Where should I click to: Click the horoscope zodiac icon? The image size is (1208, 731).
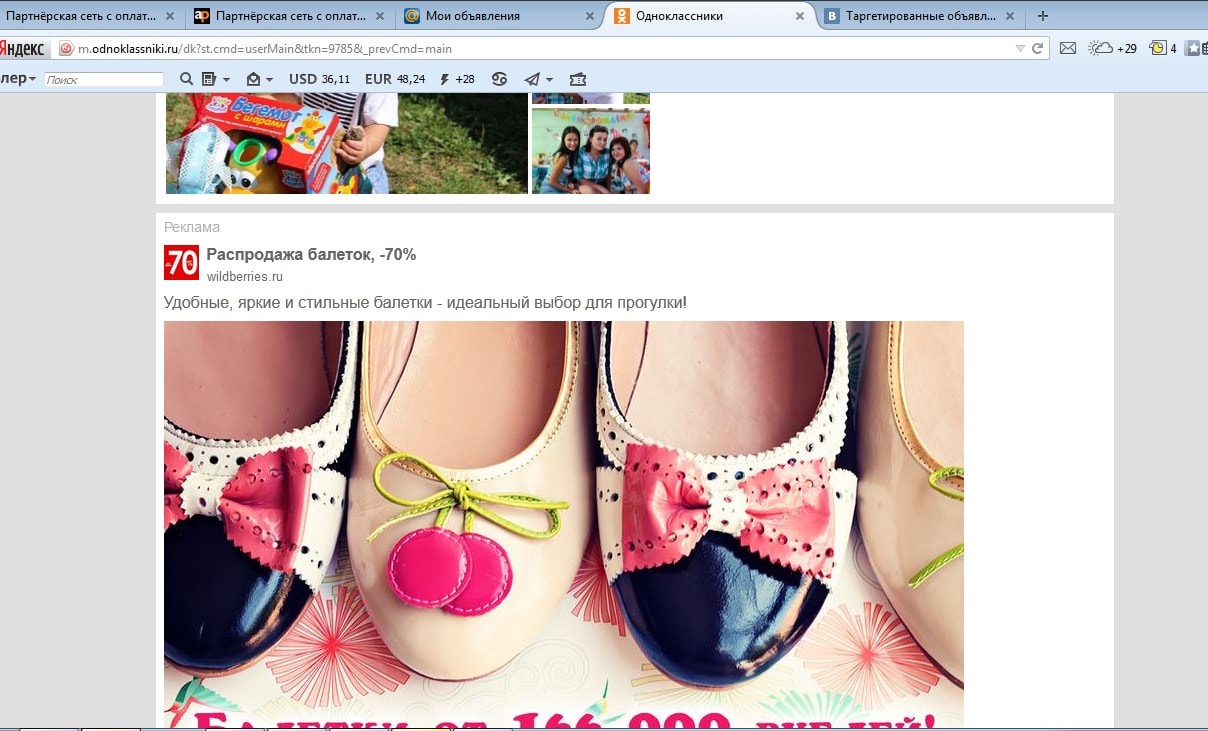click(x=498, y=79)
